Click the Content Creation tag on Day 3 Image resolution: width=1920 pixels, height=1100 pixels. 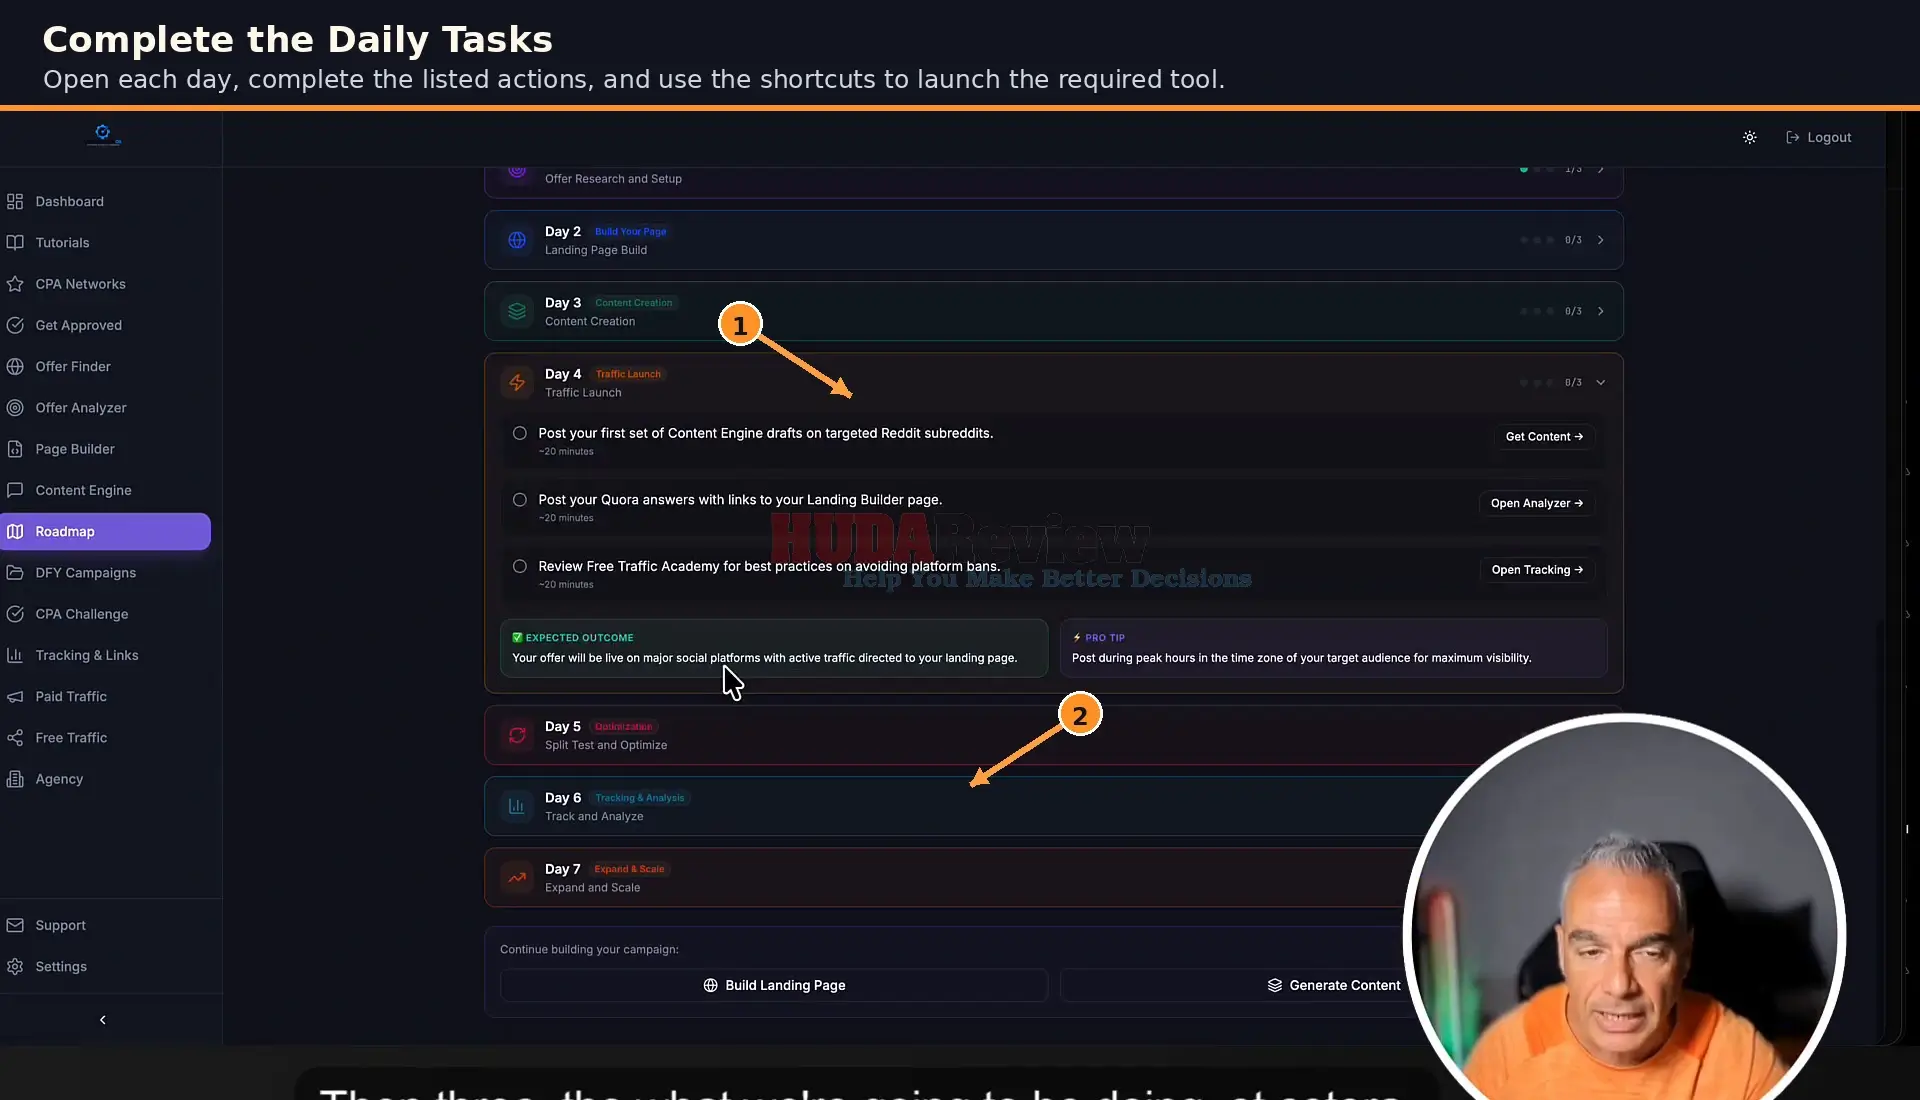(633, 302)
